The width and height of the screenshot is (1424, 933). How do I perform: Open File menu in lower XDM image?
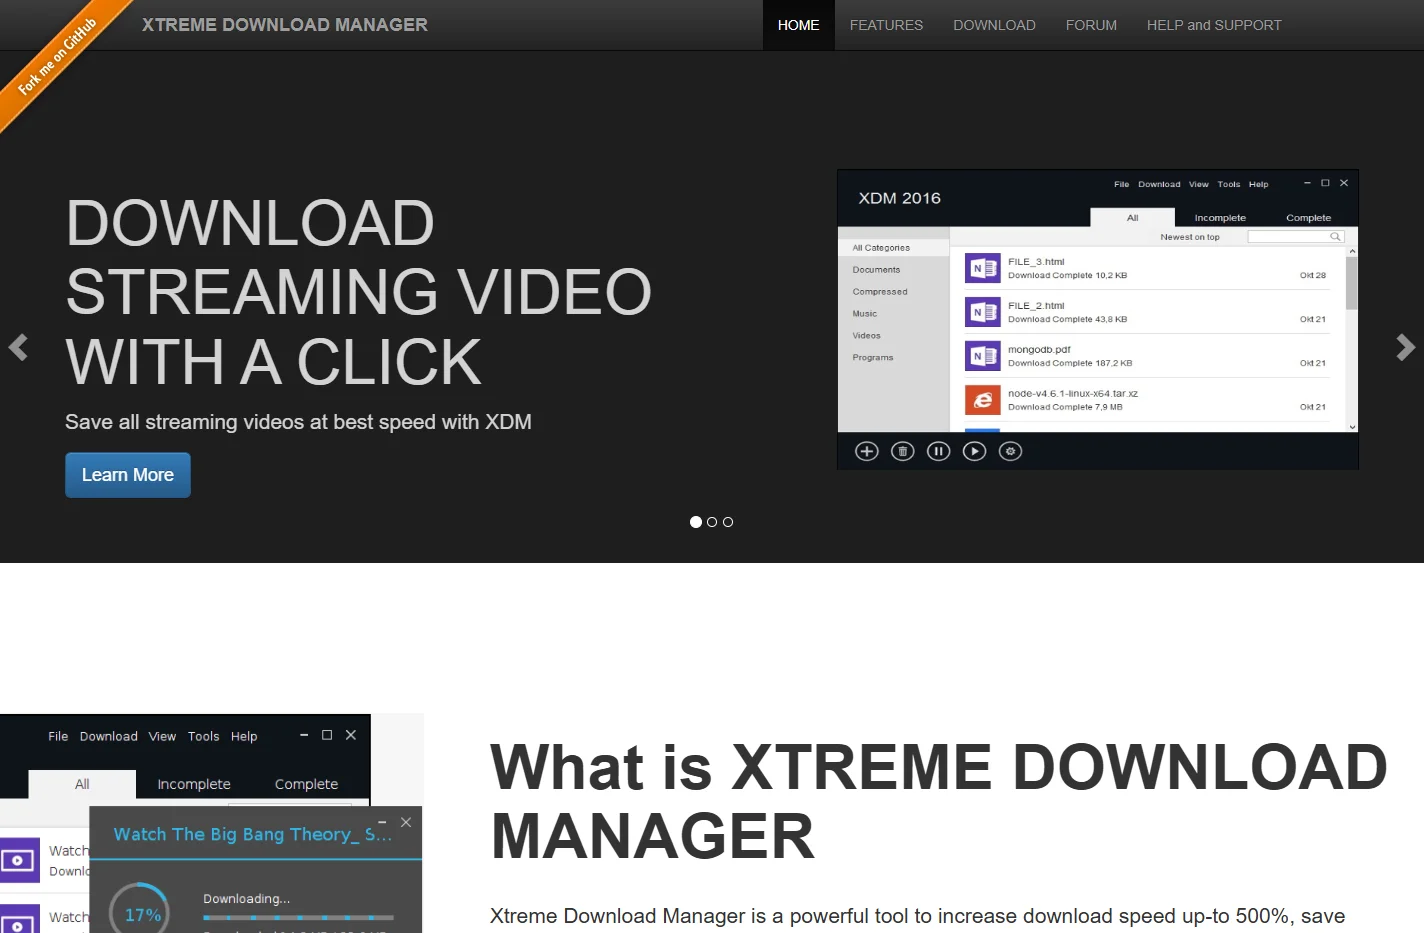click(58, 736)
